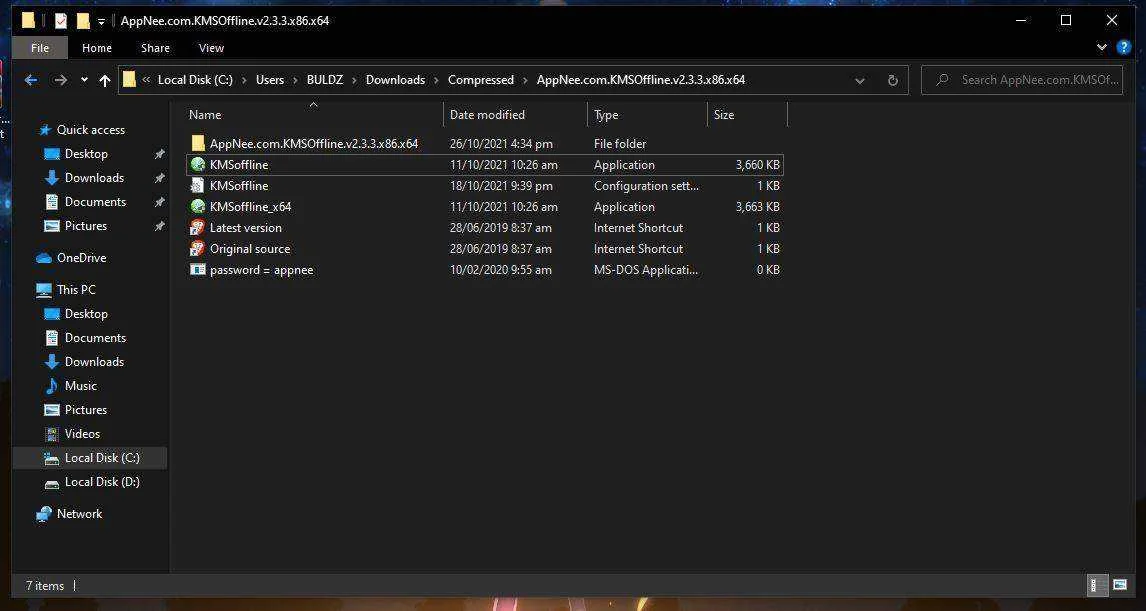
Task: Refresh the current folder view
Action: tap(892, 80)
